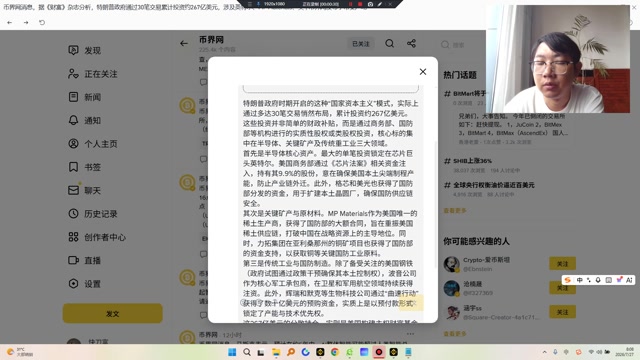Screen dimensions: 640x360
Task: Open Chrome from the taskbar
Action: (x=335, y=352)
